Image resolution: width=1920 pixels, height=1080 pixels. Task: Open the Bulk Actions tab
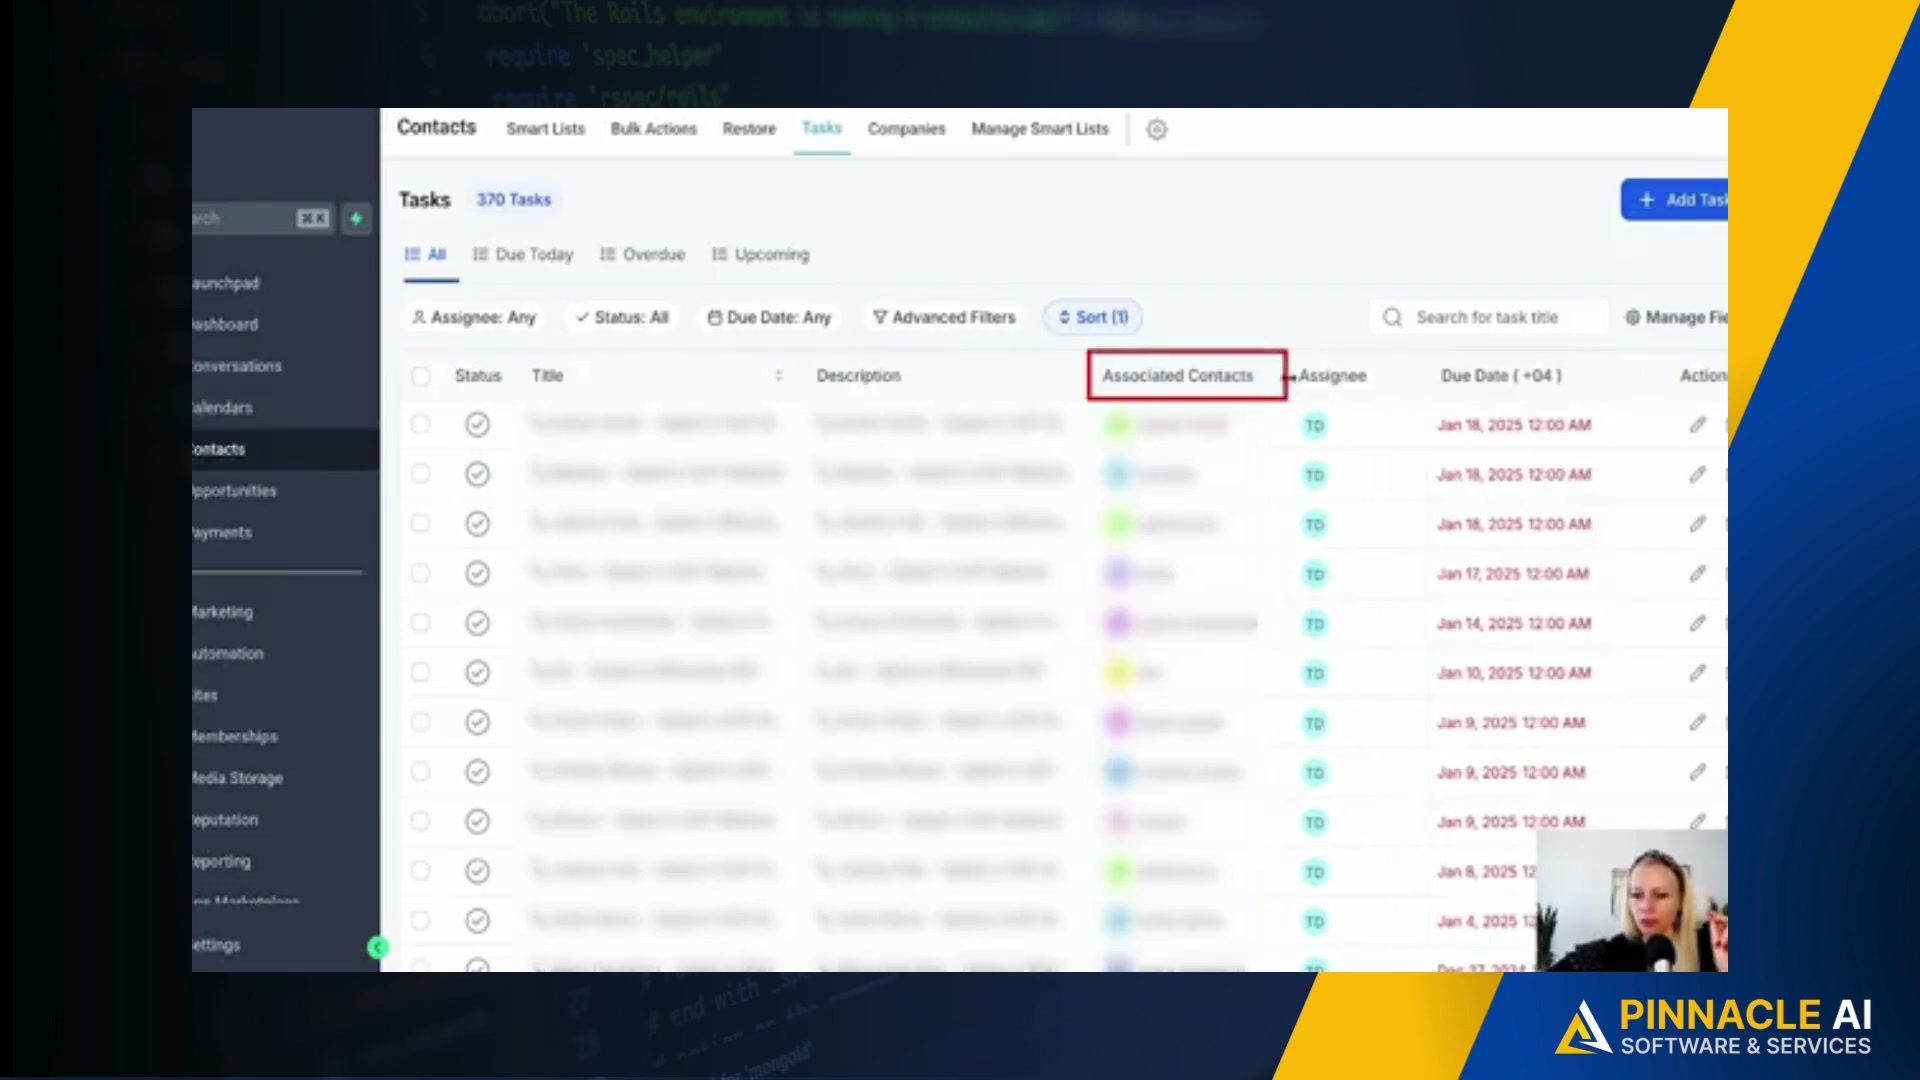653,129
